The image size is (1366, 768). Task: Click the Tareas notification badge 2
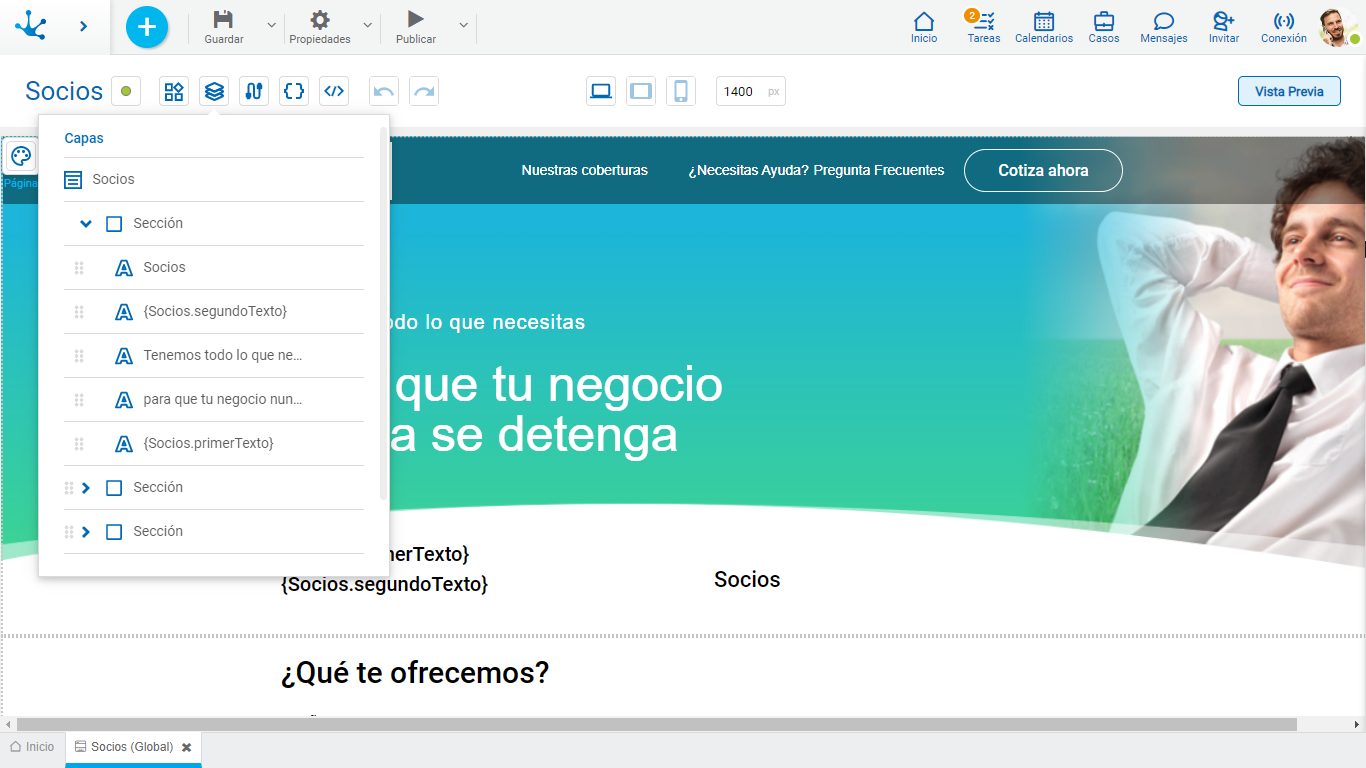[972, 15]
